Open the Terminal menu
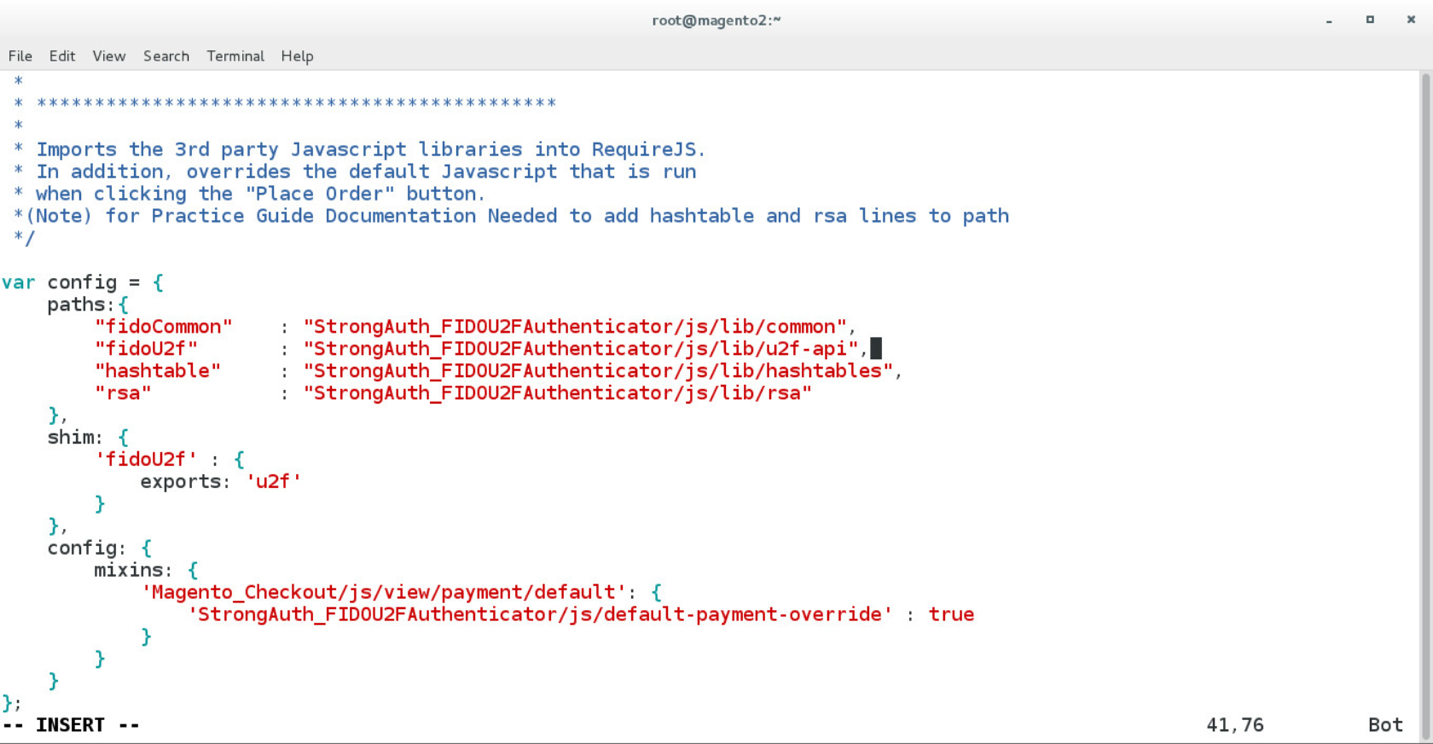 point(235,56)
